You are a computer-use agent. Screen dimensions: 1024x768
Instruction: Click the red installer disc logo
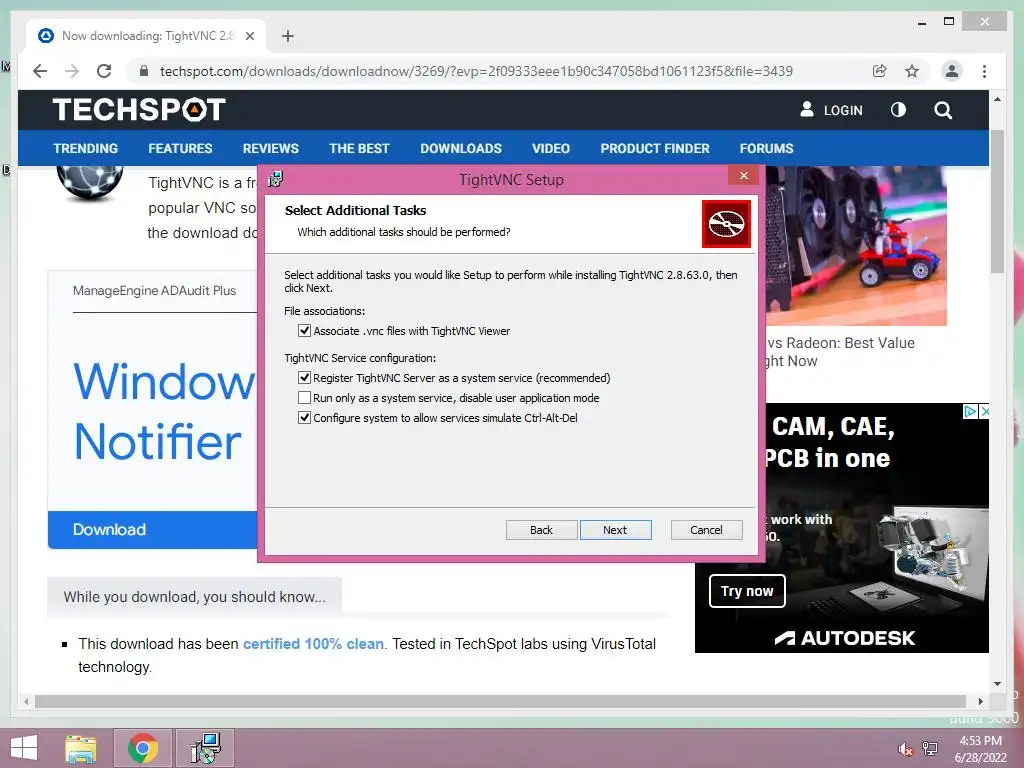coord(726,224)
